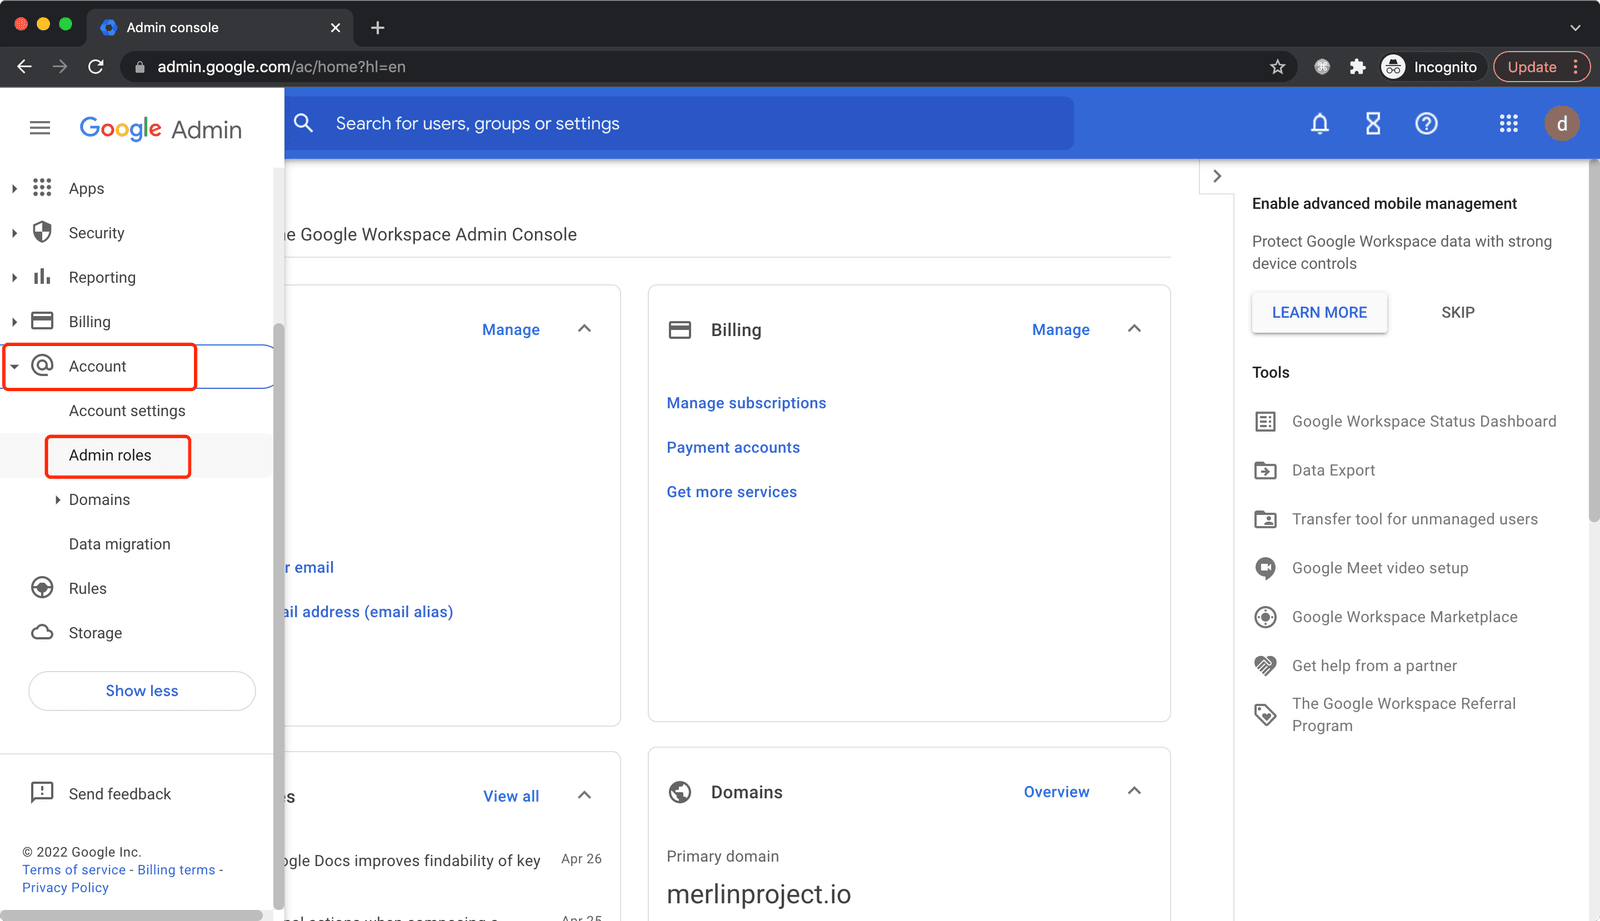
Task: Open the help question mark icon
Action: click(x=1426, y=123)
